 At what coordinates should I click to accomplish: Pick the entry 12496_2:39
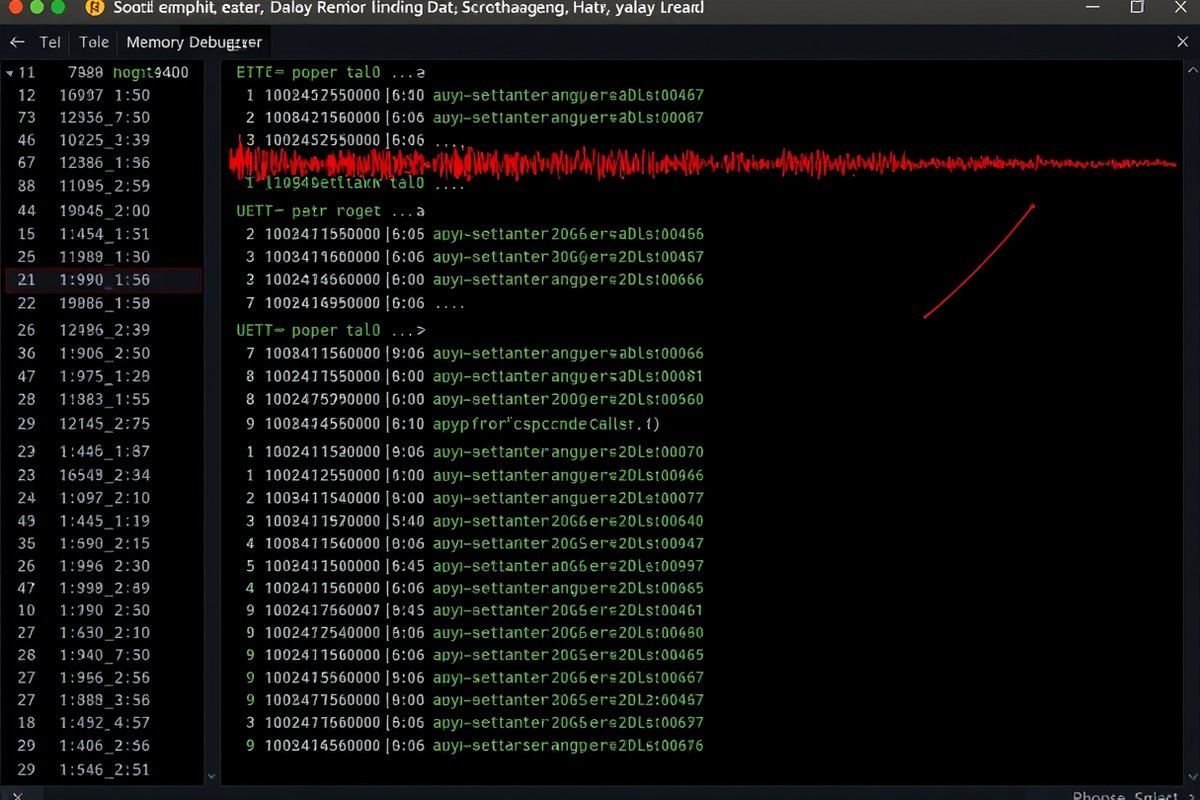click(x=104, y=329)
